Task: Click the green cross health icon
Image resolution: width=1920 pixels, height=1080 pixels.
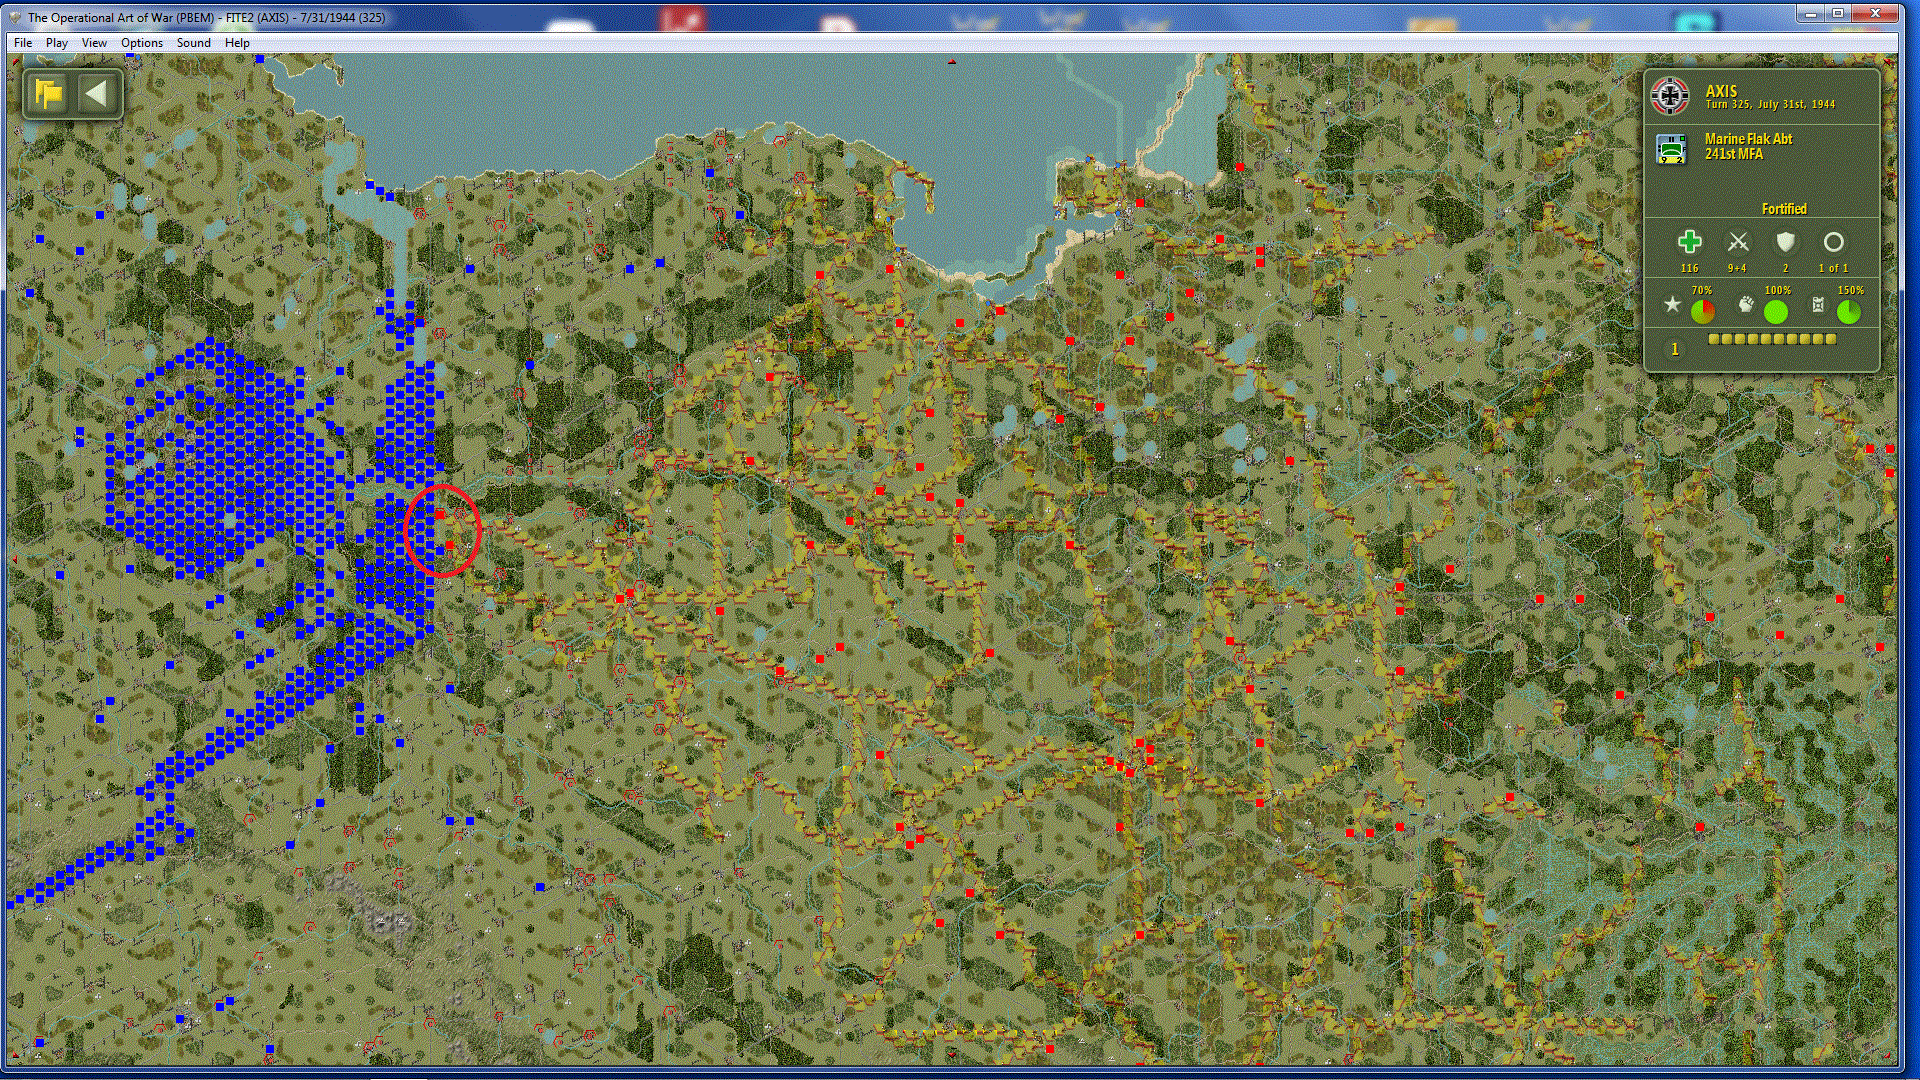Action: (x=1689, y=242)
